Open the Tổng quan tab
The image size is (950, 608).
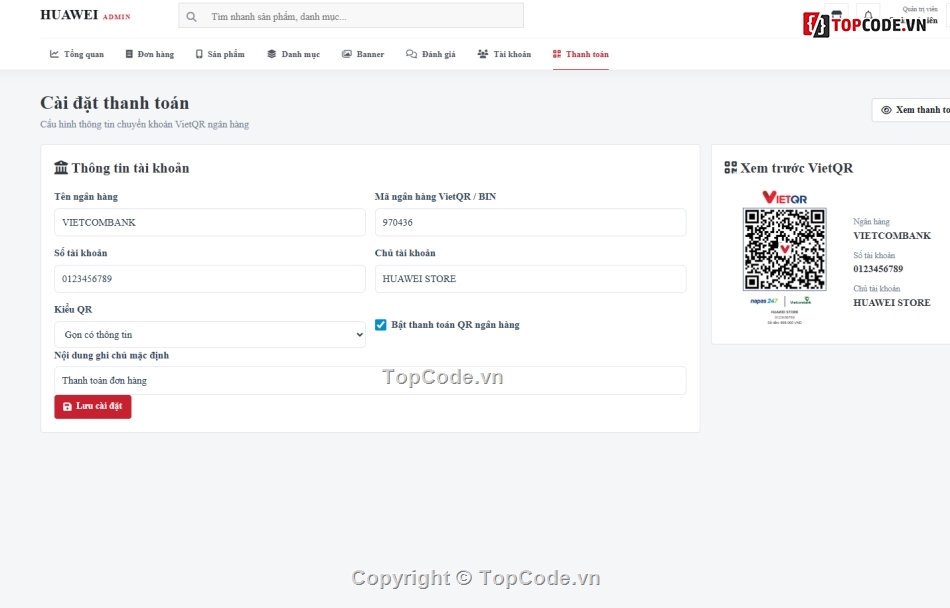click(x=76, y=54)
